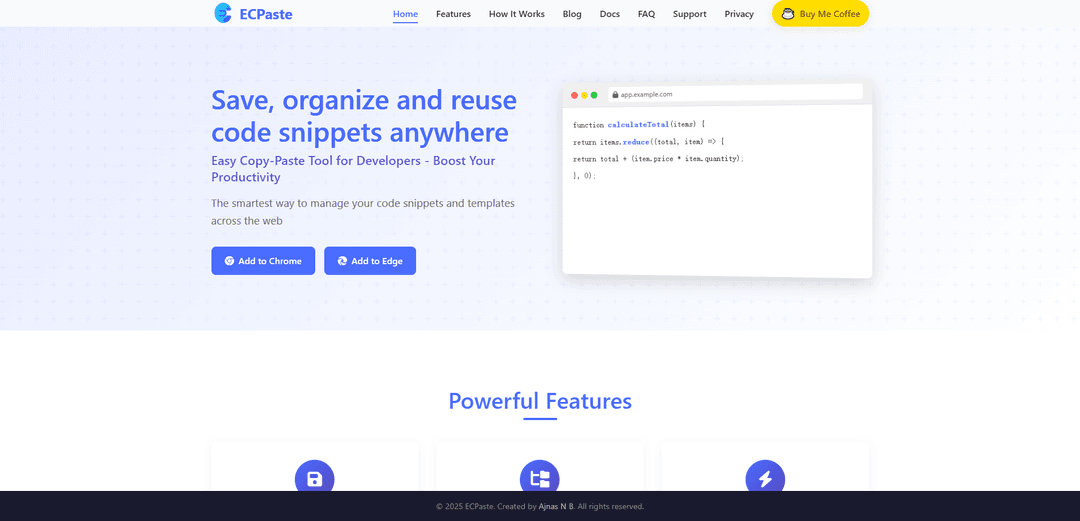
Task: Click the Add to Chrome button
Action: [x=263, y=261]
